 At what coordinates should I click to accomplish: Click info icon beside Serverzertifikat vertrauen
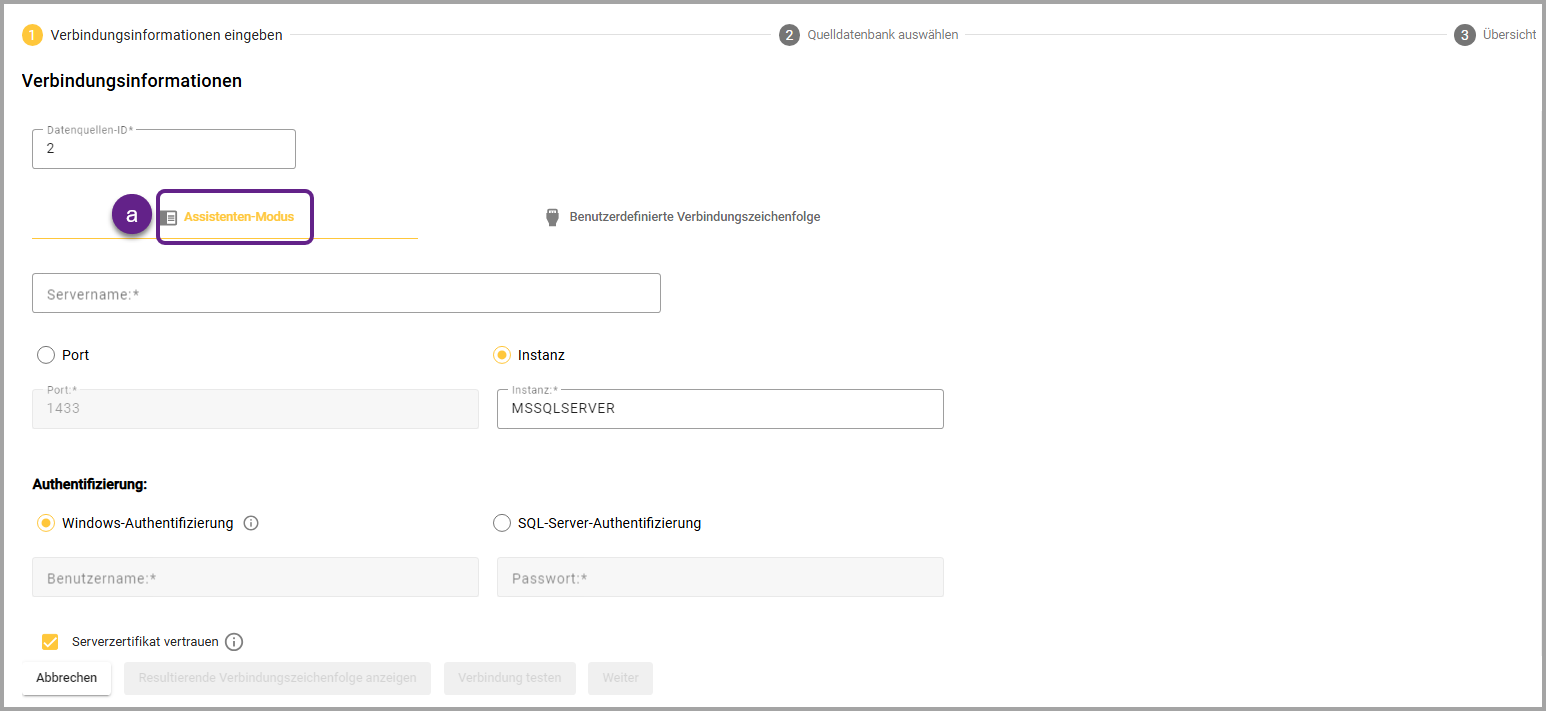coord(234,642)
